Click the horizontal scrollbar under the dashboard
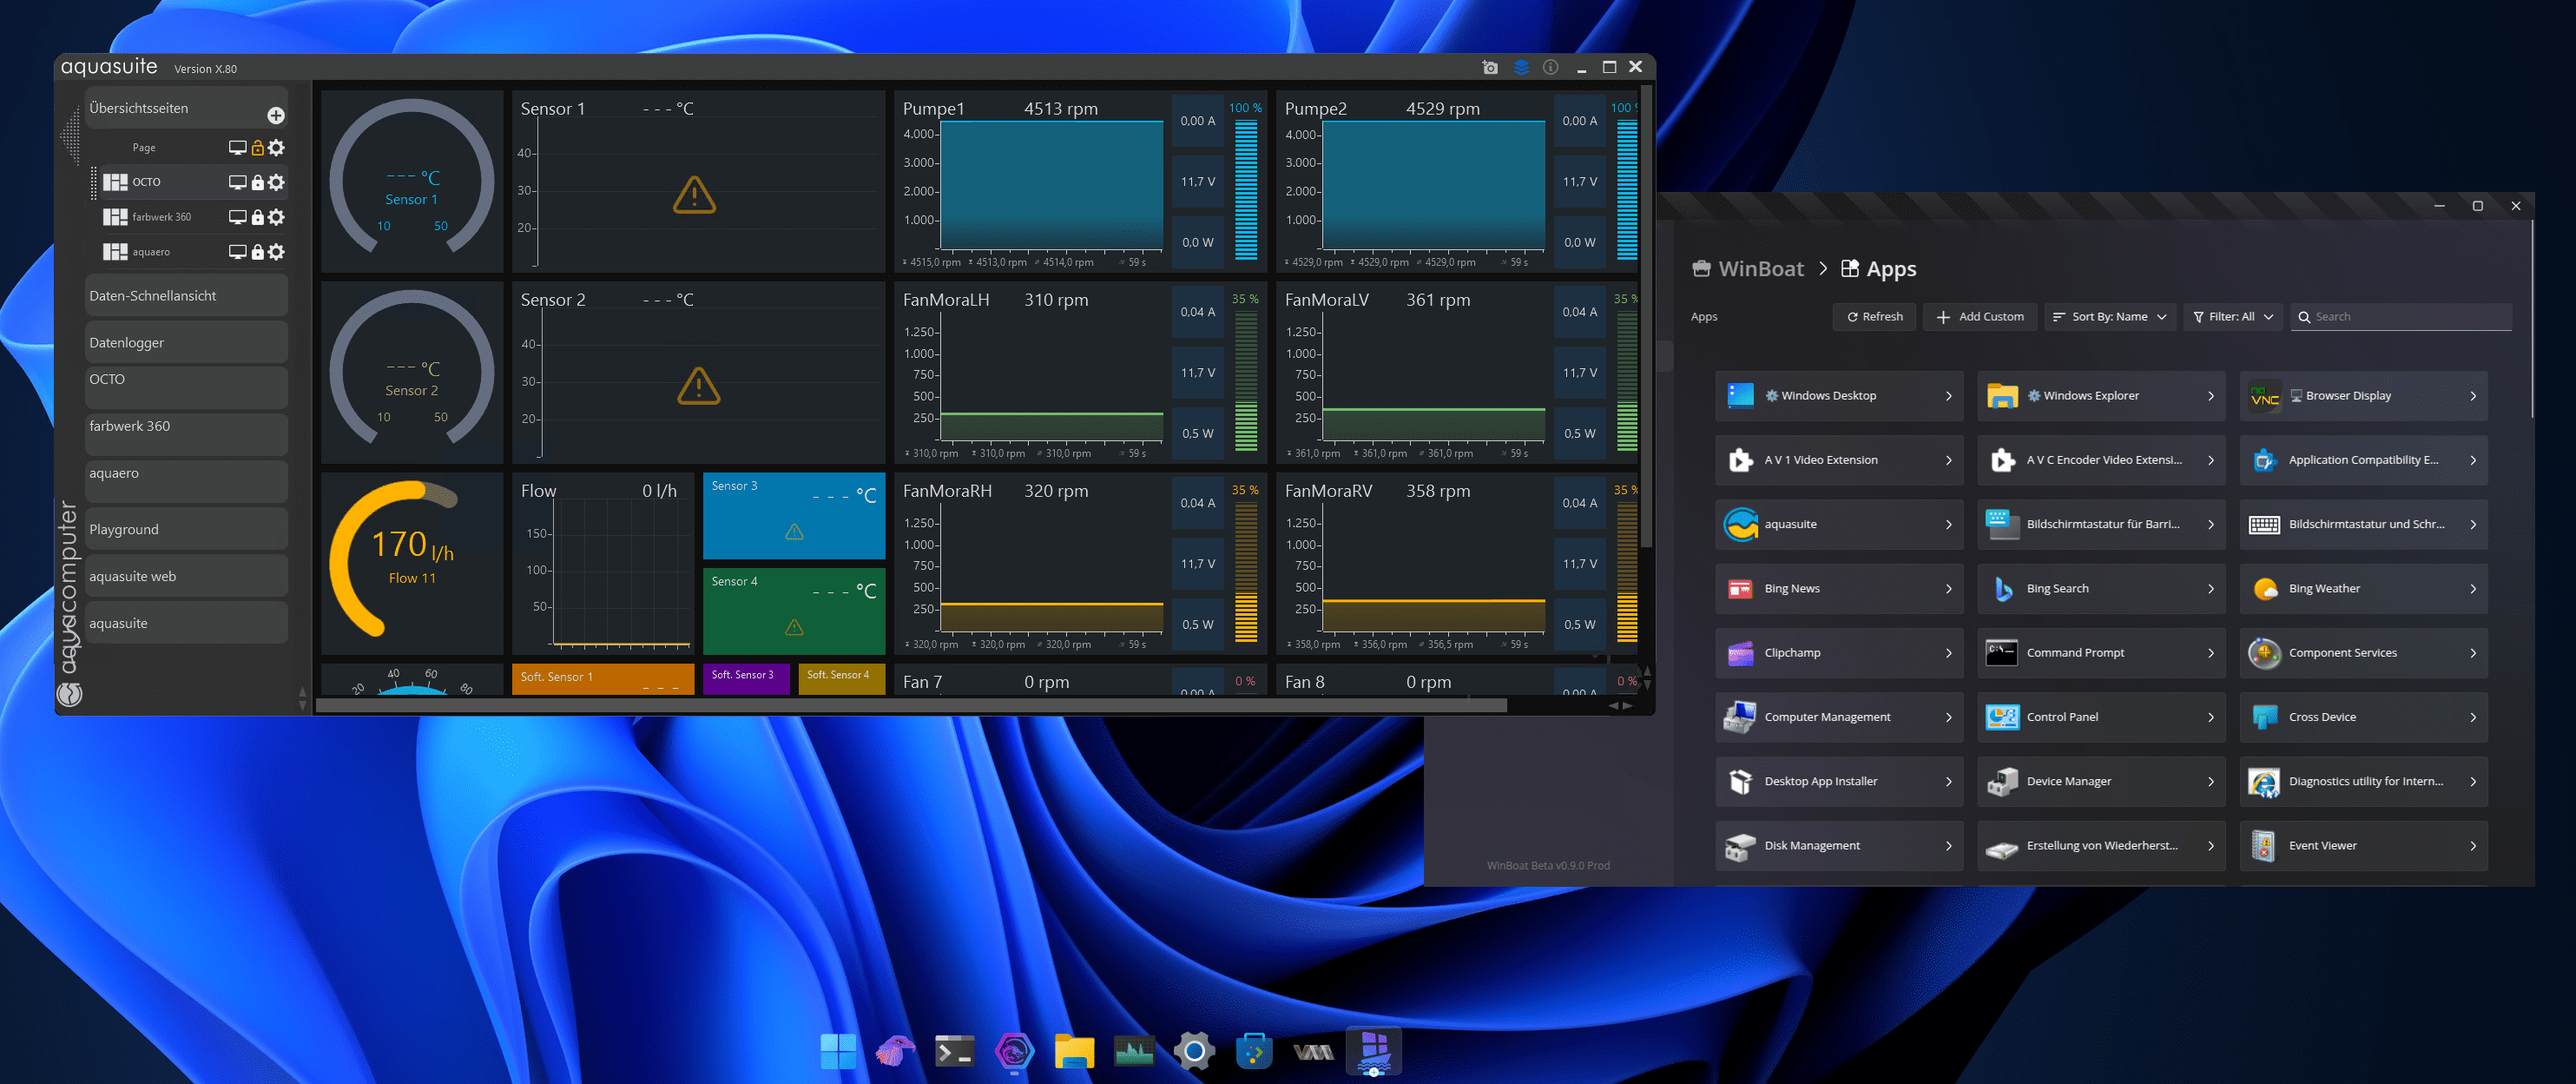 [910, 706]
